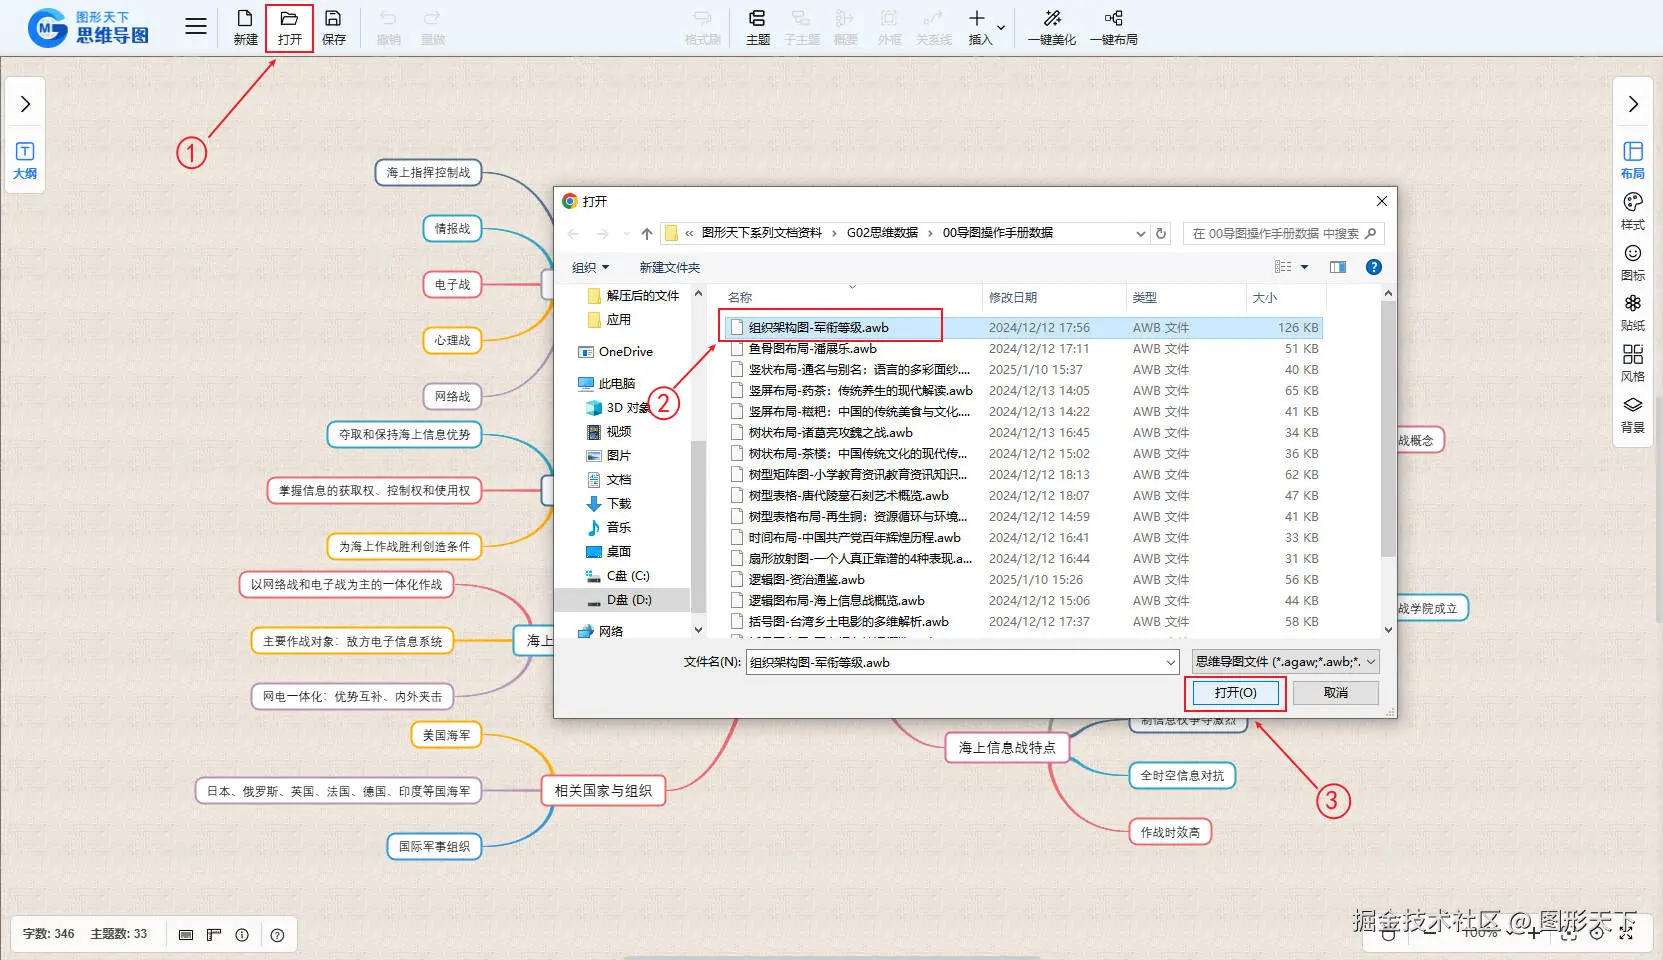The image size is (1663, 960).
Task: Click 打开(O) button in dialog
Action: pos(1235,693)
